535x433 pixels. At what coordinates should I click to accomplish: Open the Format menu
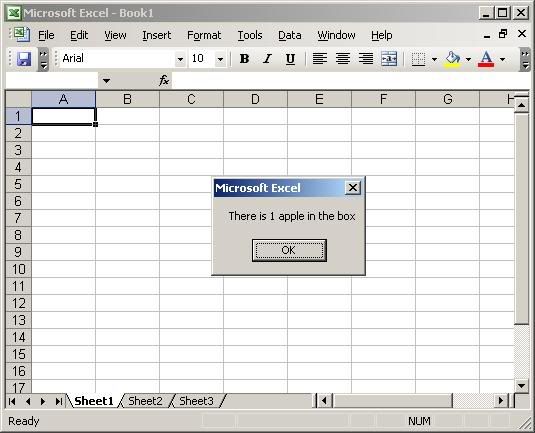click(204, 35)
